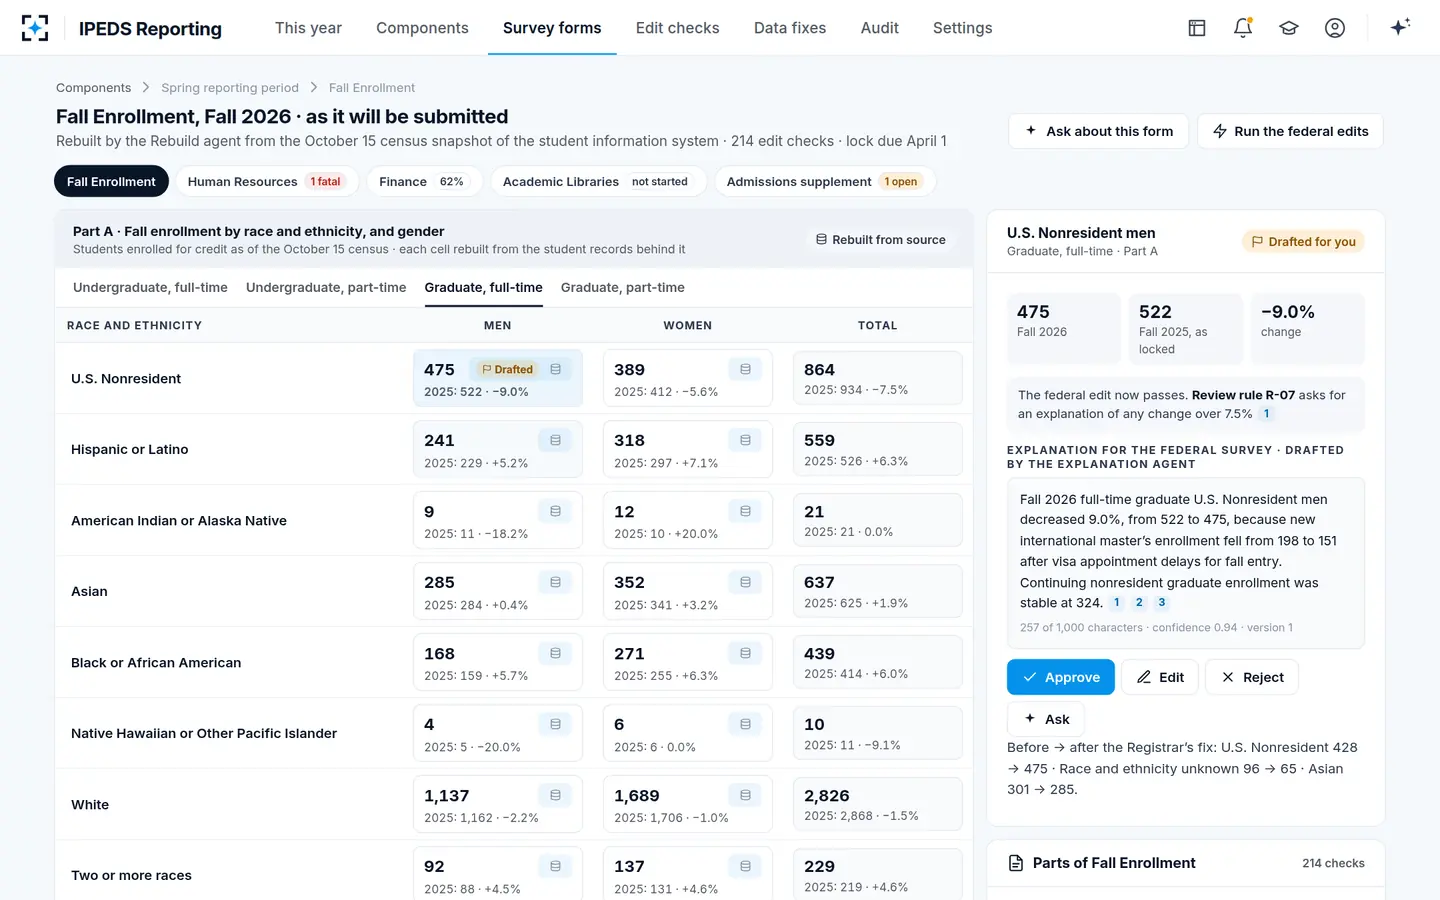Open the notifications bell
Image resolution: width=1440 pixels, height=900 pixels.
click(x=1243, y=28)
